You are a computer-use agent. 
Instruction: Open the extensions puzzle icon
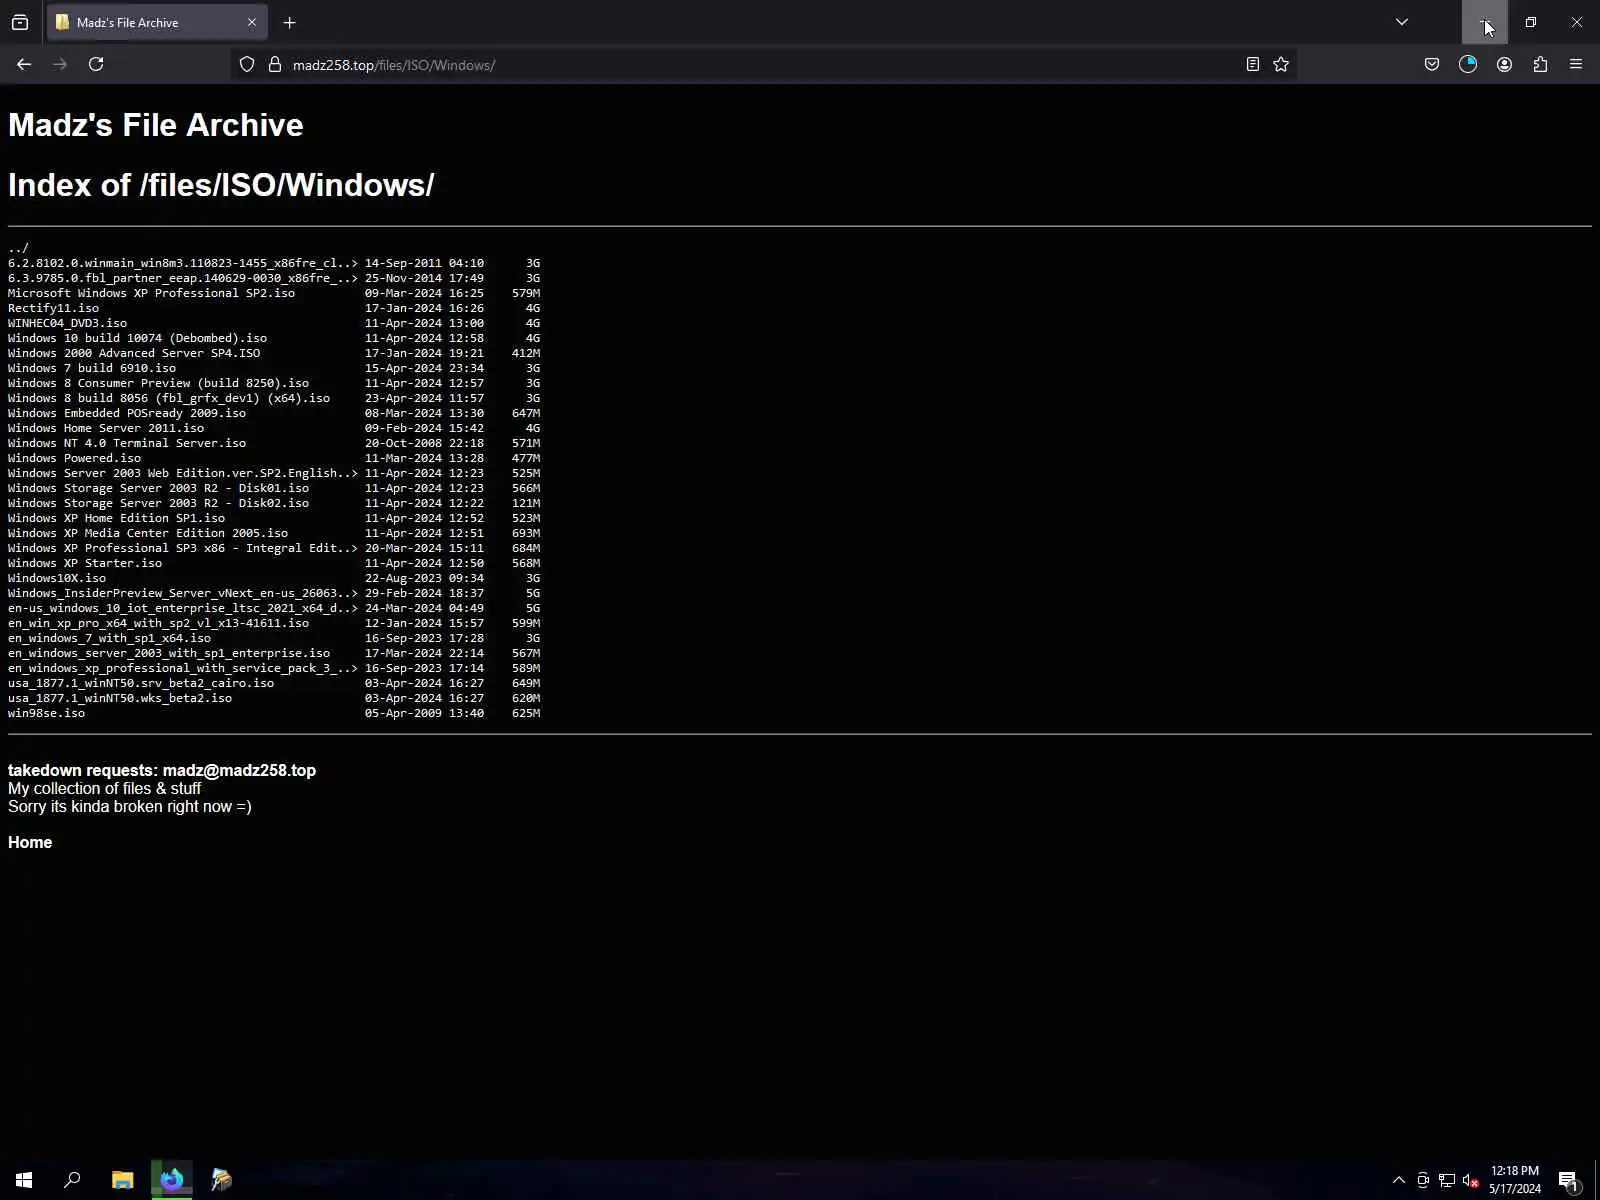pos(1540,65)
